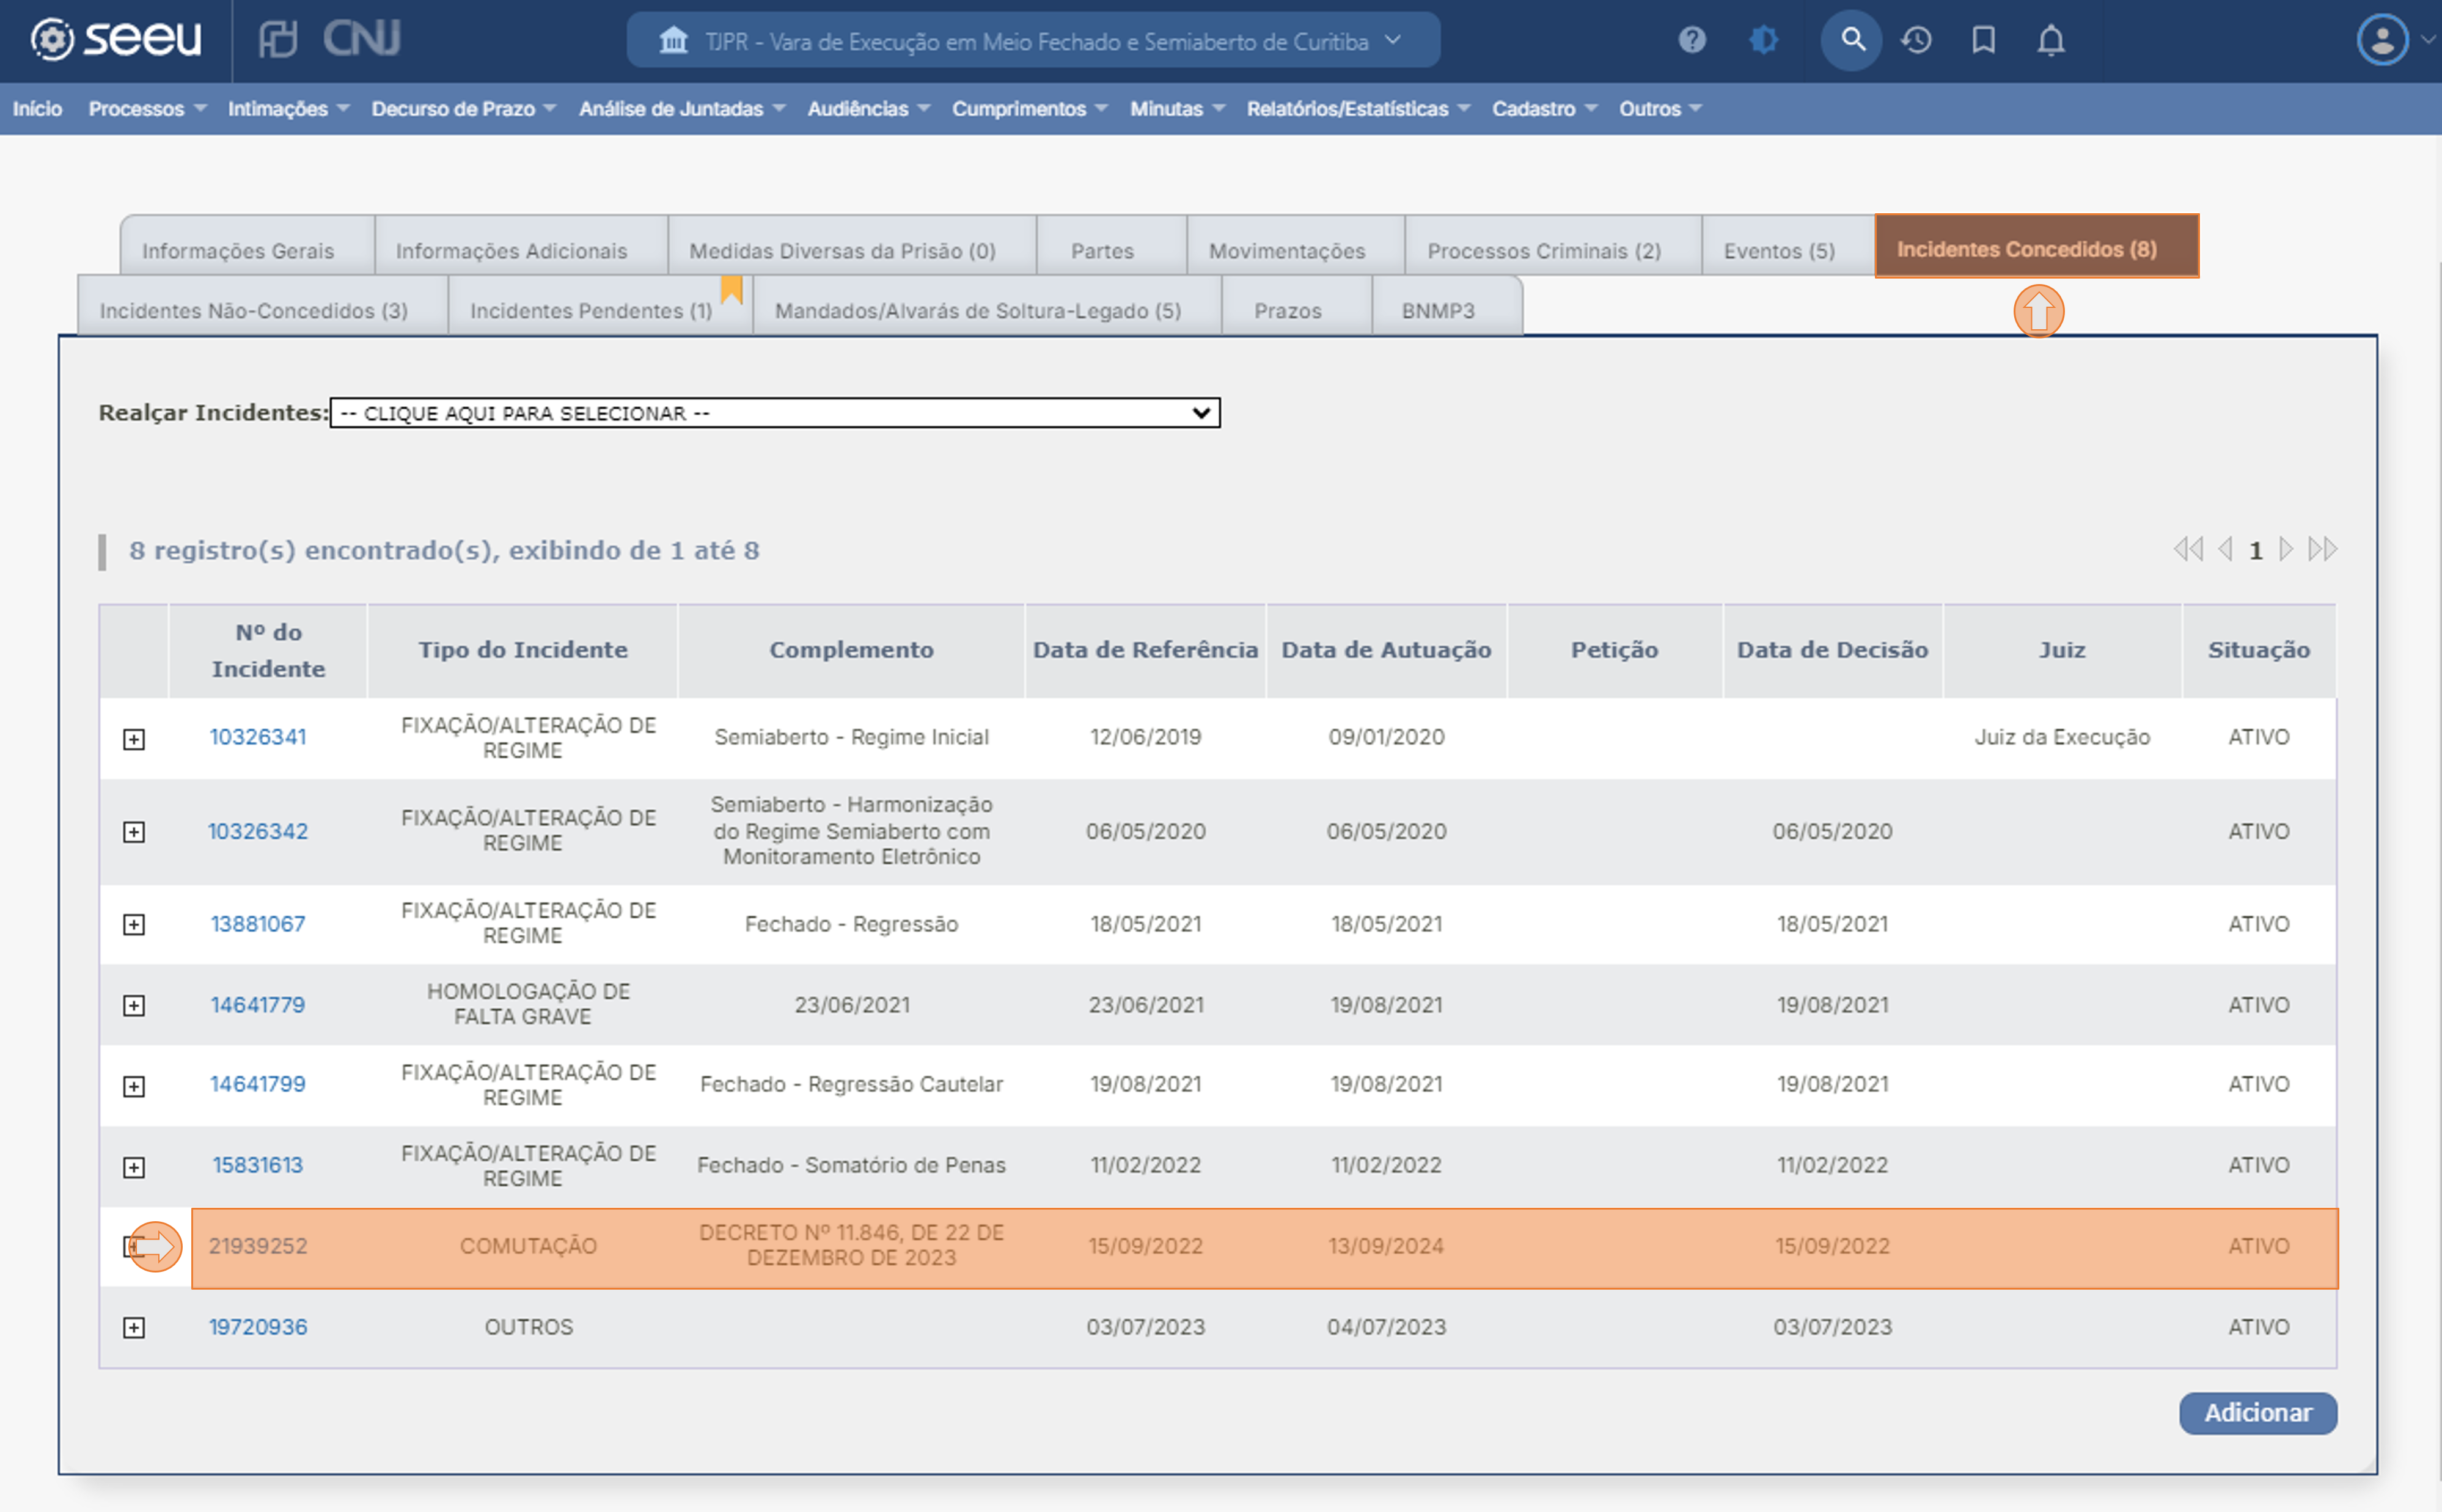The image size is (2442, 1512).
Task: Switch to Processos Criminais (2) tab
Action: pyautogui.click(x=1553, y=247)
